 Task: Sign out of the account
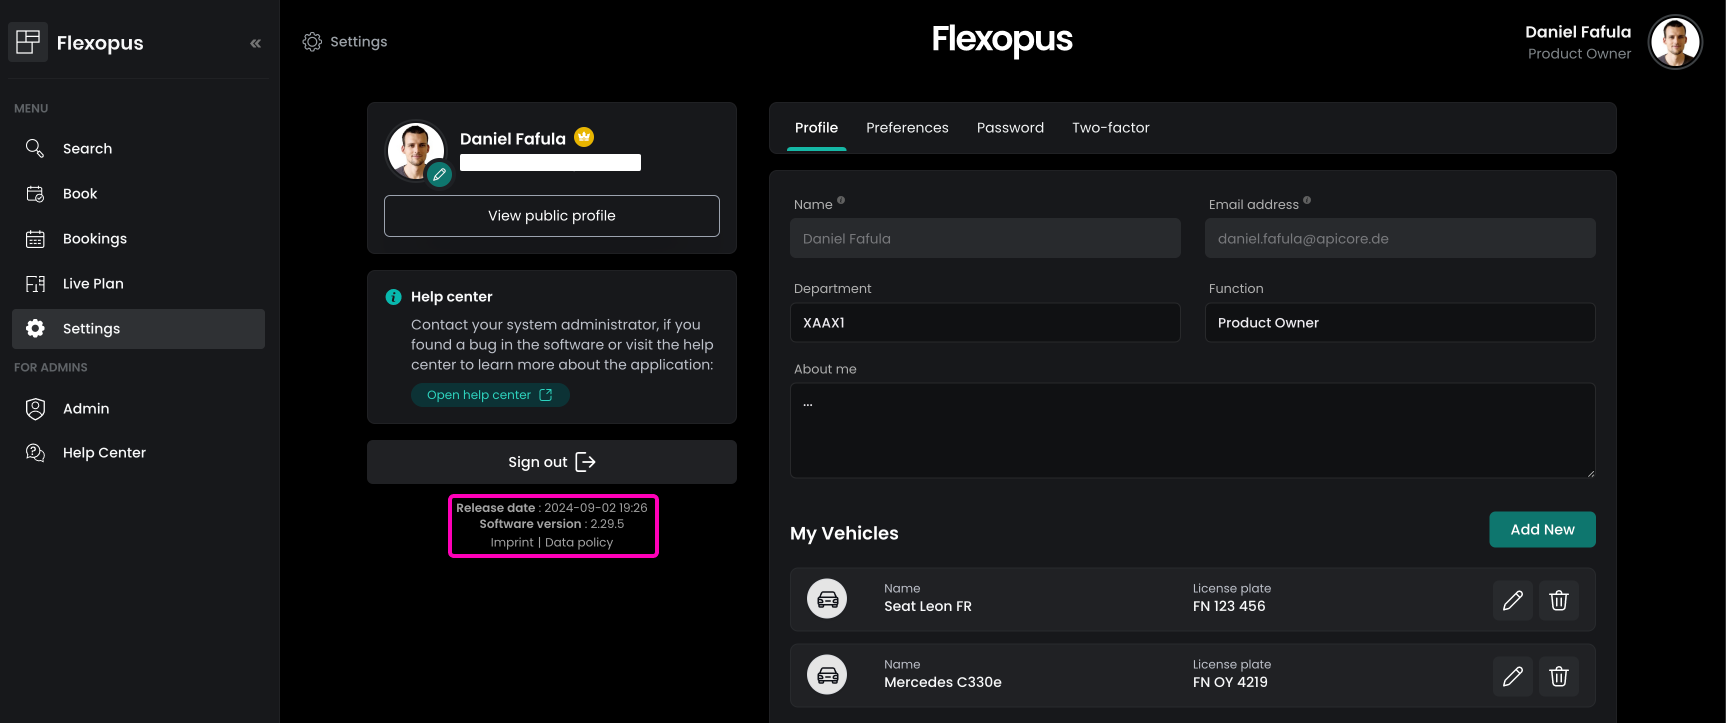pyautogui.click(x=551, y=462)
